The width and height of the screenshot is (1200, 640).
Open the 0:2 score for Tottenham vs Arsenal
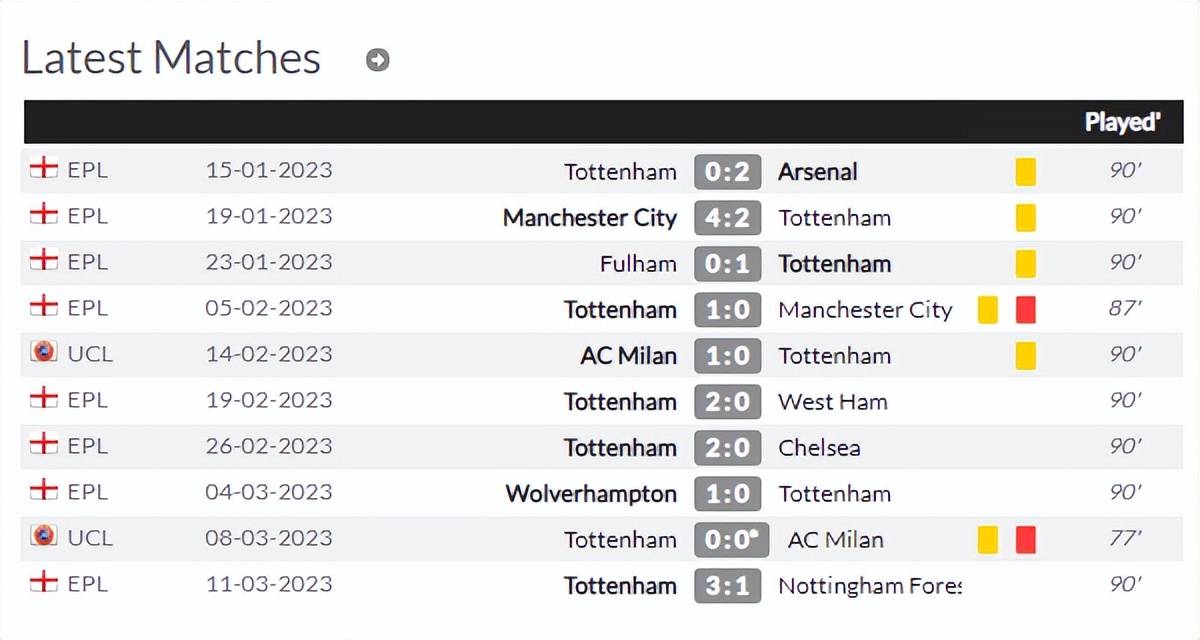coord(728,172)
